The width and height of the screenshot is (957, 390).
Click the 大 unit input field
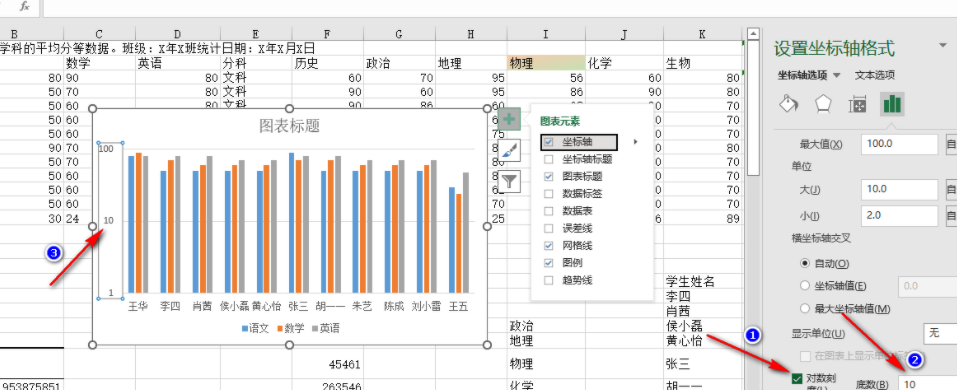click(x=900, y=189)
